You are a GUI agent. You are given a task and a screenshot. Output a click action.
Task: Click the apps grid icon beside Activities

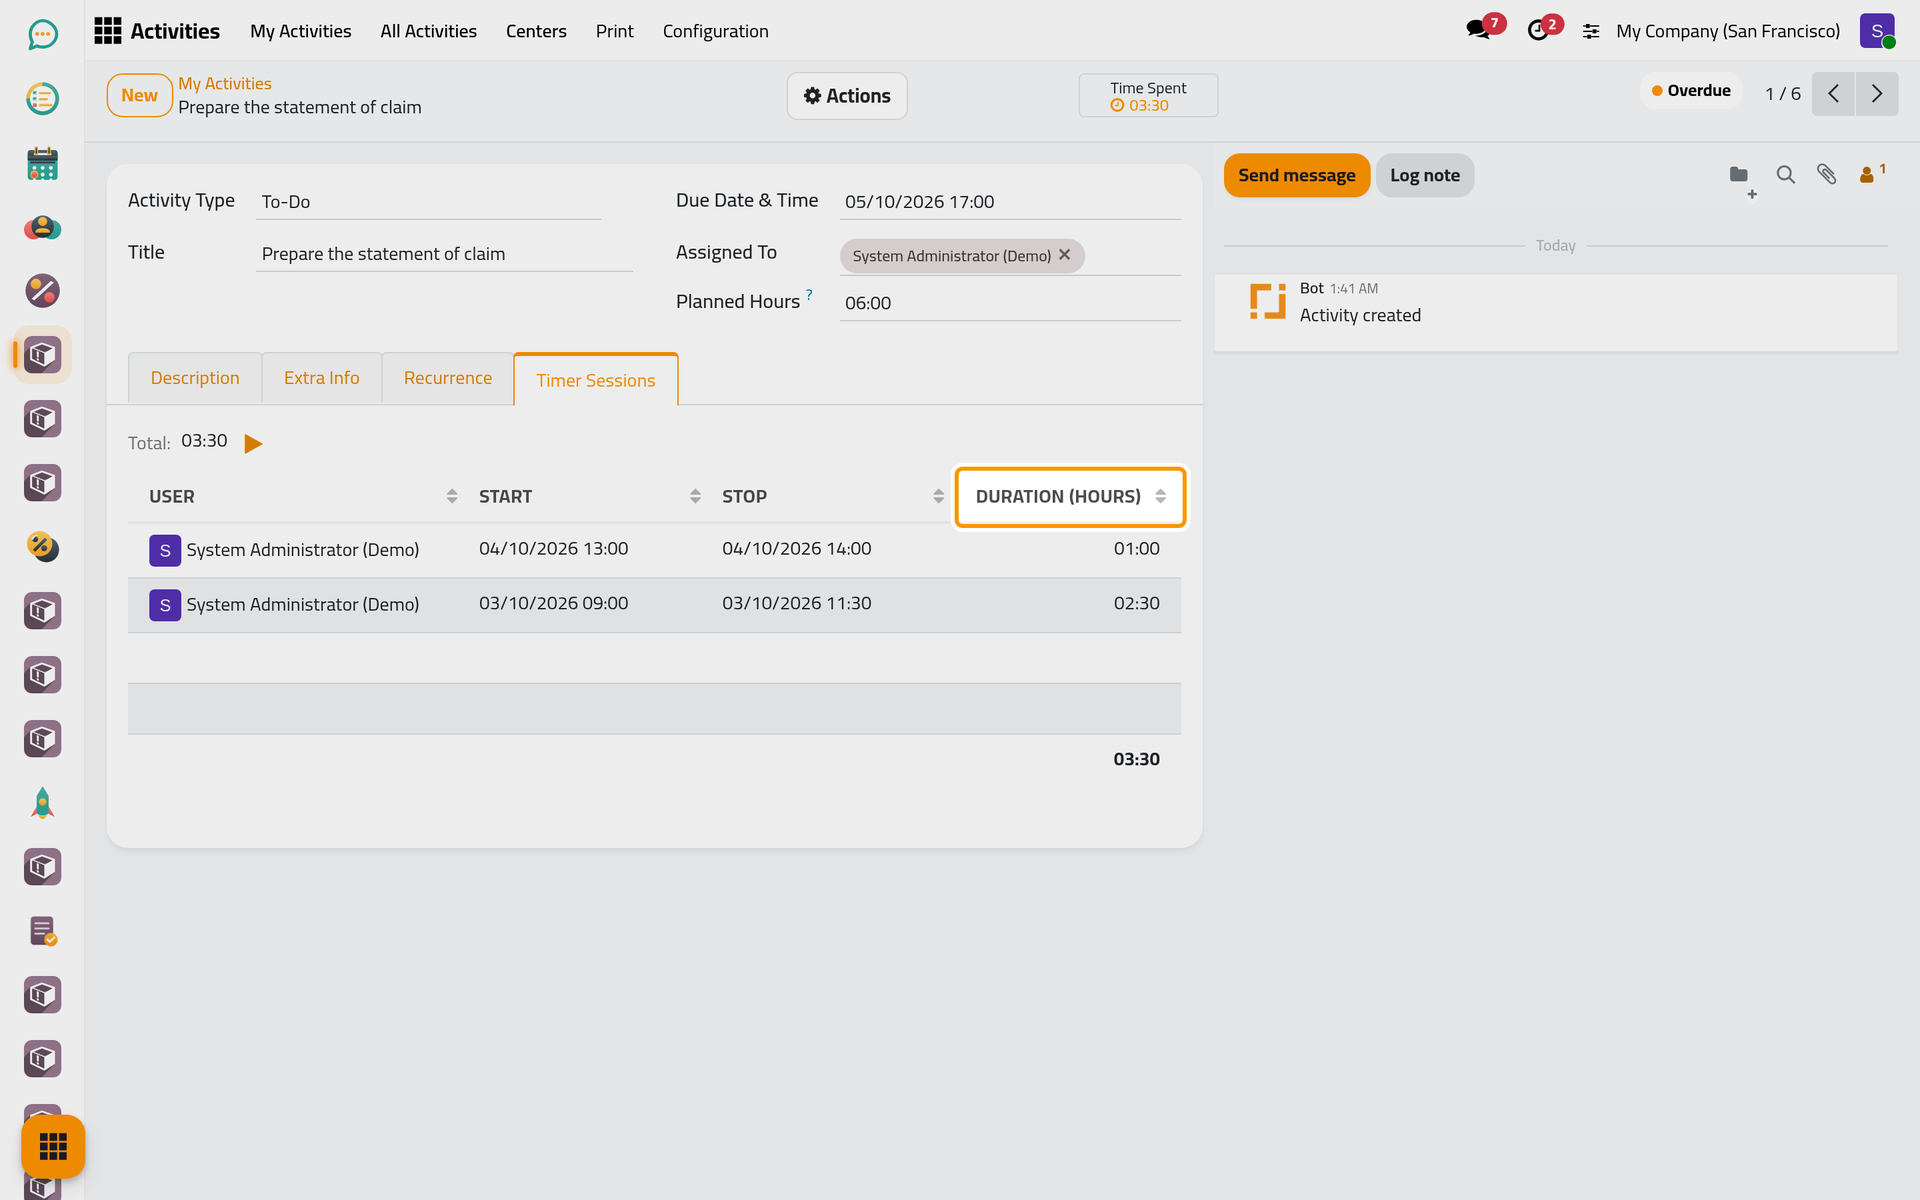(x=107, y=31)
